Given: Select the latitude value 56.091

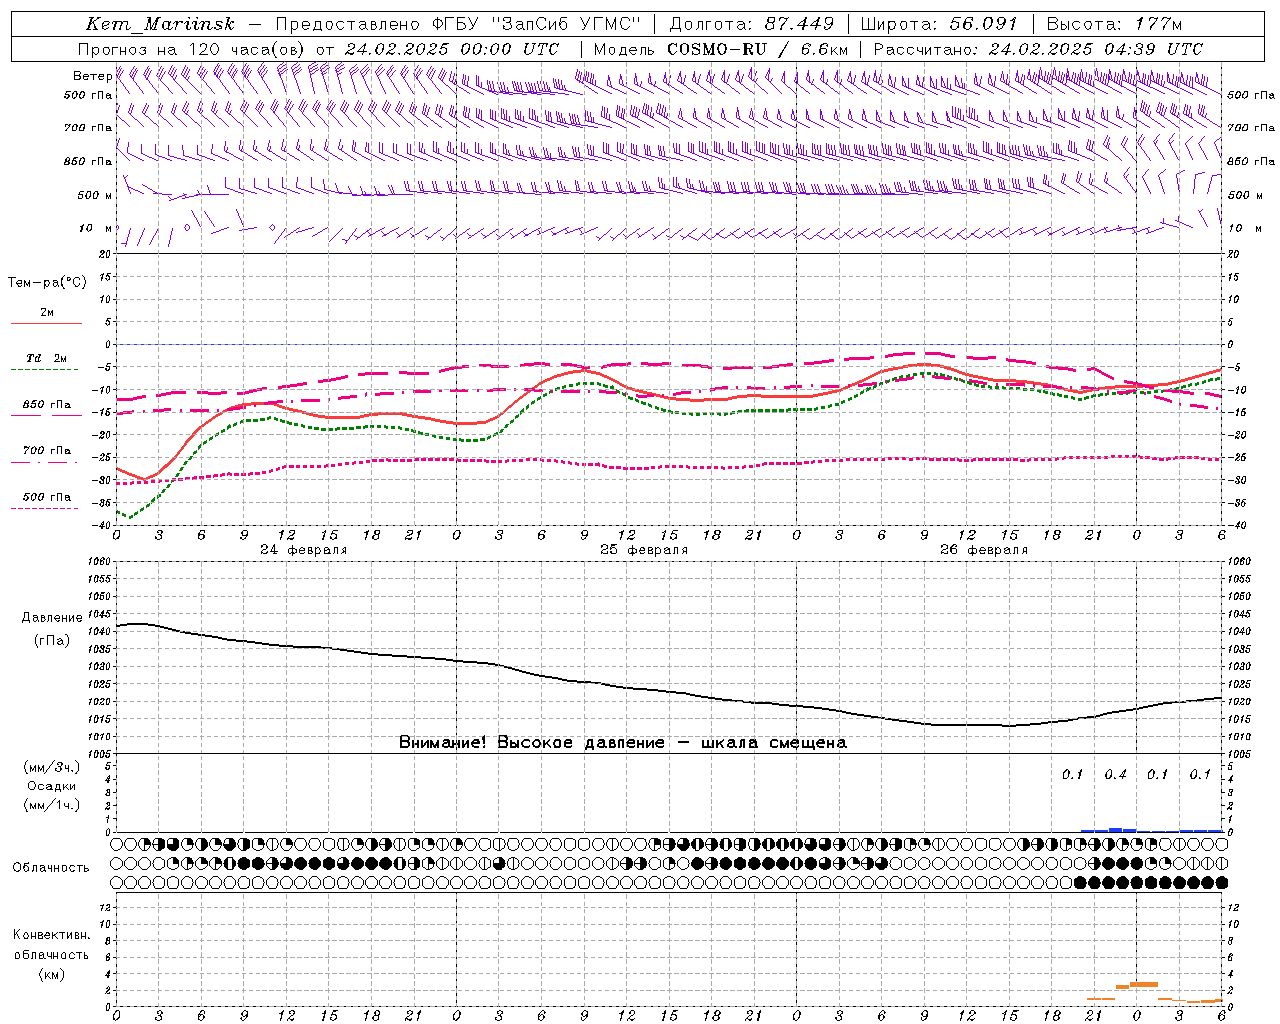Looking at the screenshot, I should point(984,24).
